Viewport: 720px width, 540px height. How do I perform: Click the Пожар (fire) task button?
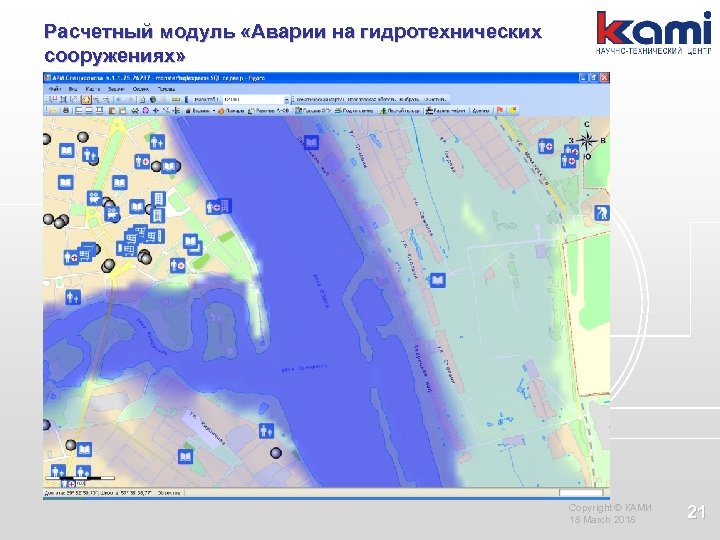point(231,111)
